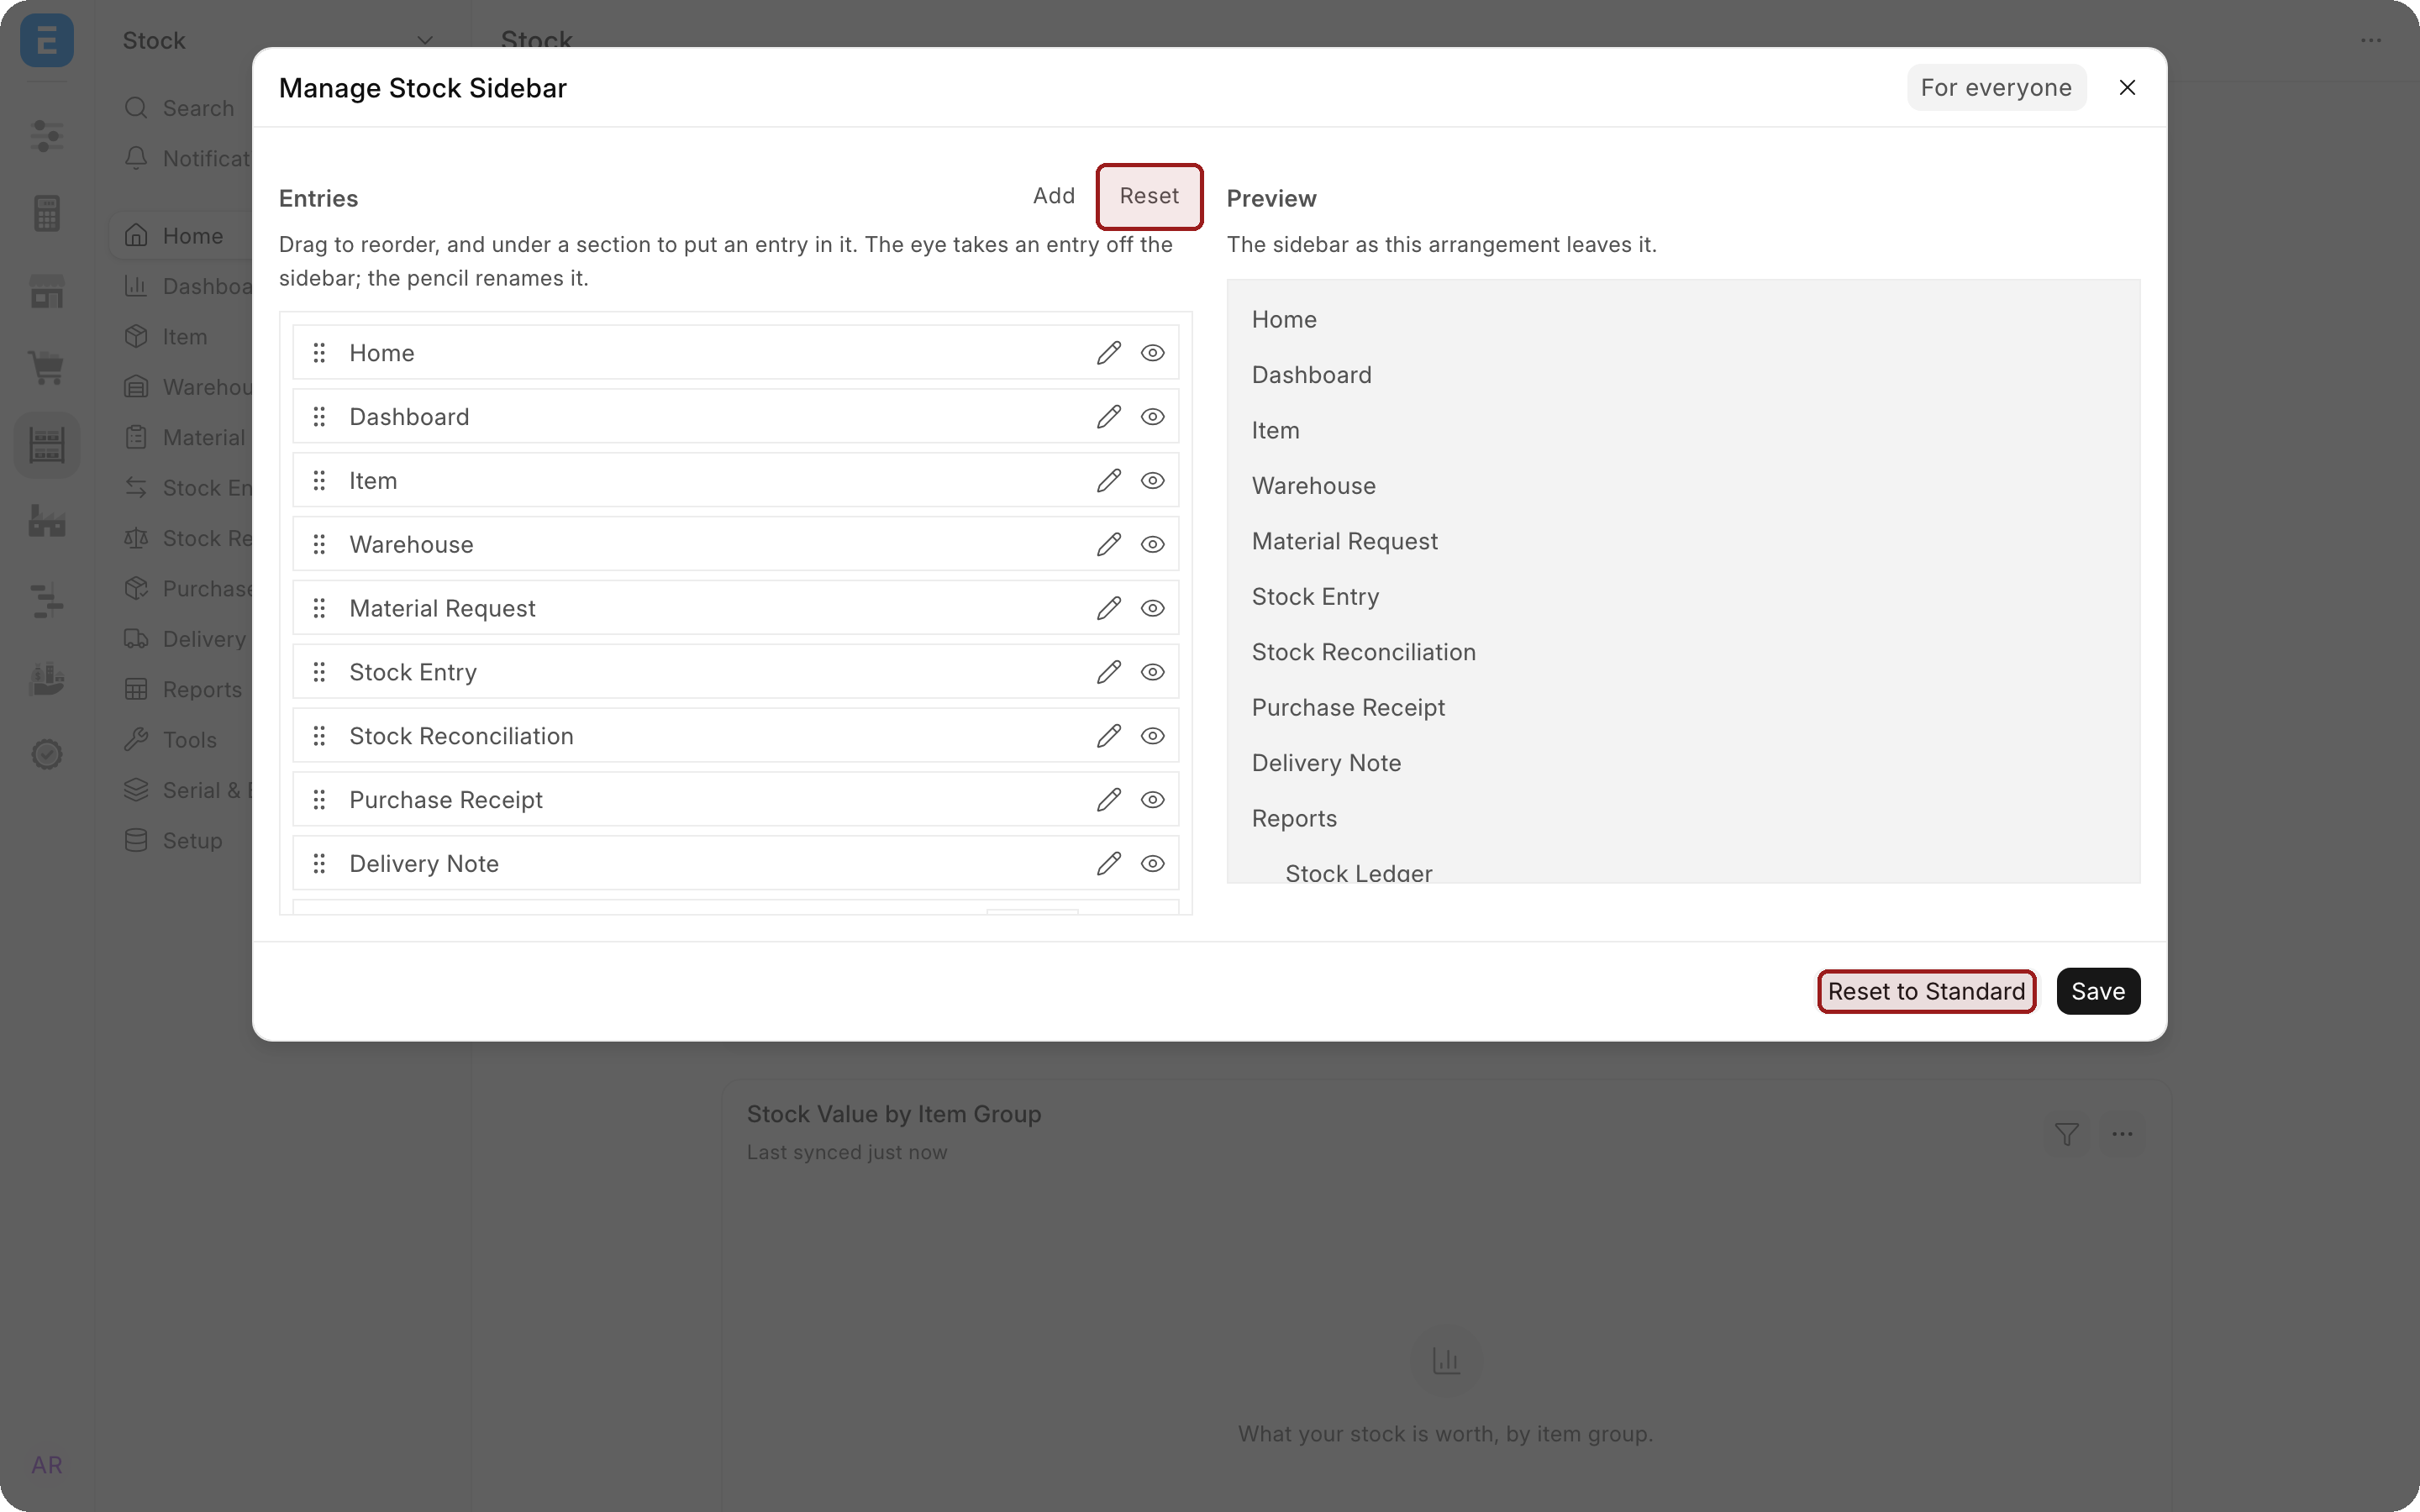Click the app logo at top left

coord(47,41)
